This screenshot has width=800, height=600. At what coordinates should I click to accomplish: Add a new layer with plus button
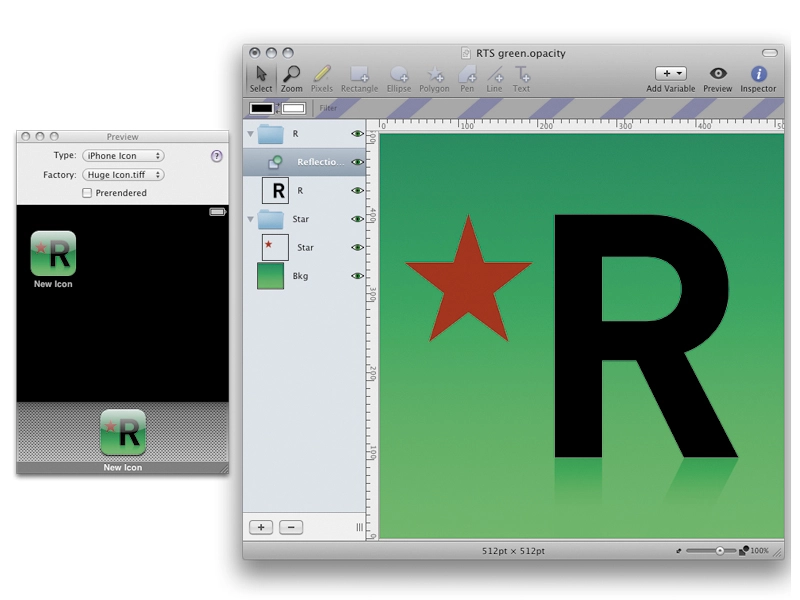[261, 527]
